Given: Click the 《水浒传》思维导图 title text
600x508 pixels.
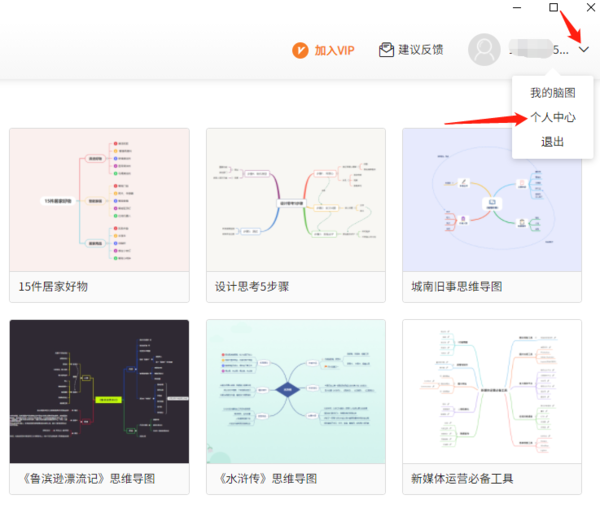Looking at the screenshot, I should coord(266,479).
